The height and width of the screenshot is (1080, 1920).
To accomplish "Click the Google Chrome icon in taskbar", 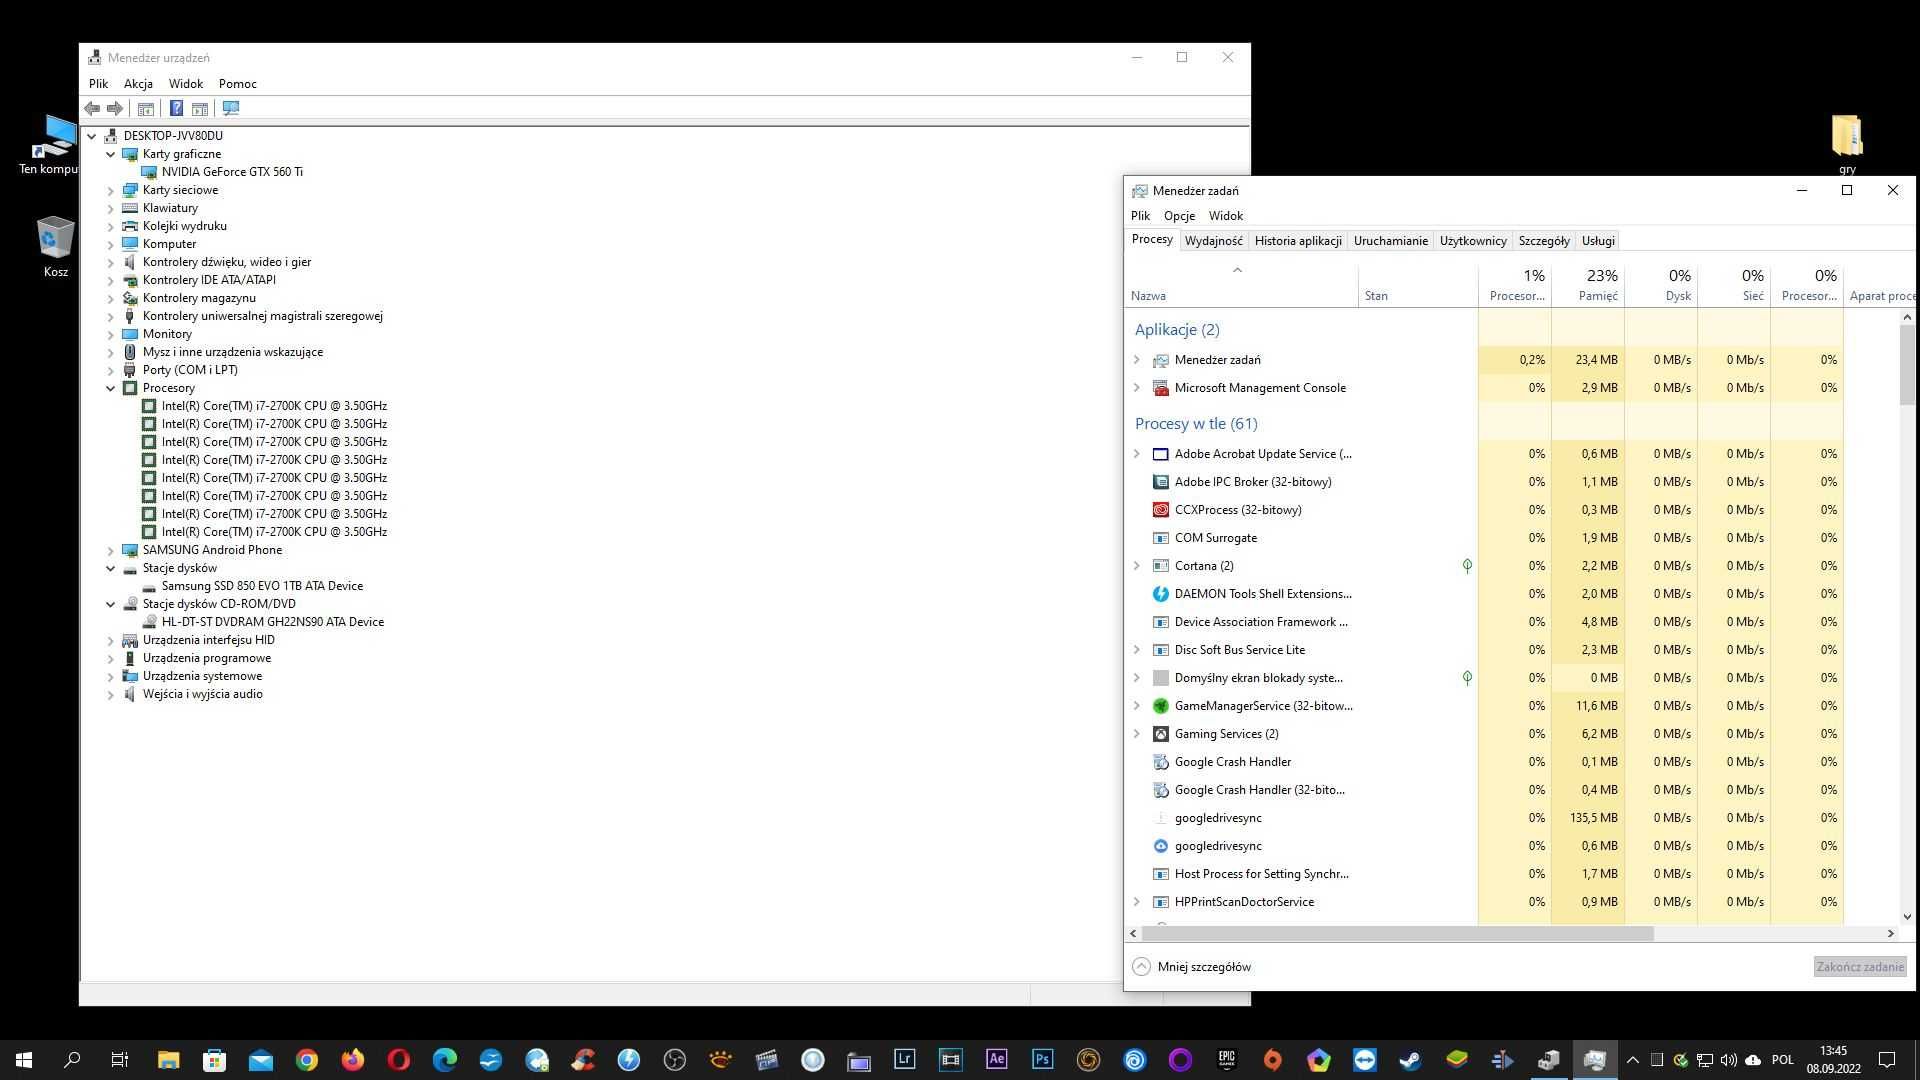I will [x=306, y=1058].
